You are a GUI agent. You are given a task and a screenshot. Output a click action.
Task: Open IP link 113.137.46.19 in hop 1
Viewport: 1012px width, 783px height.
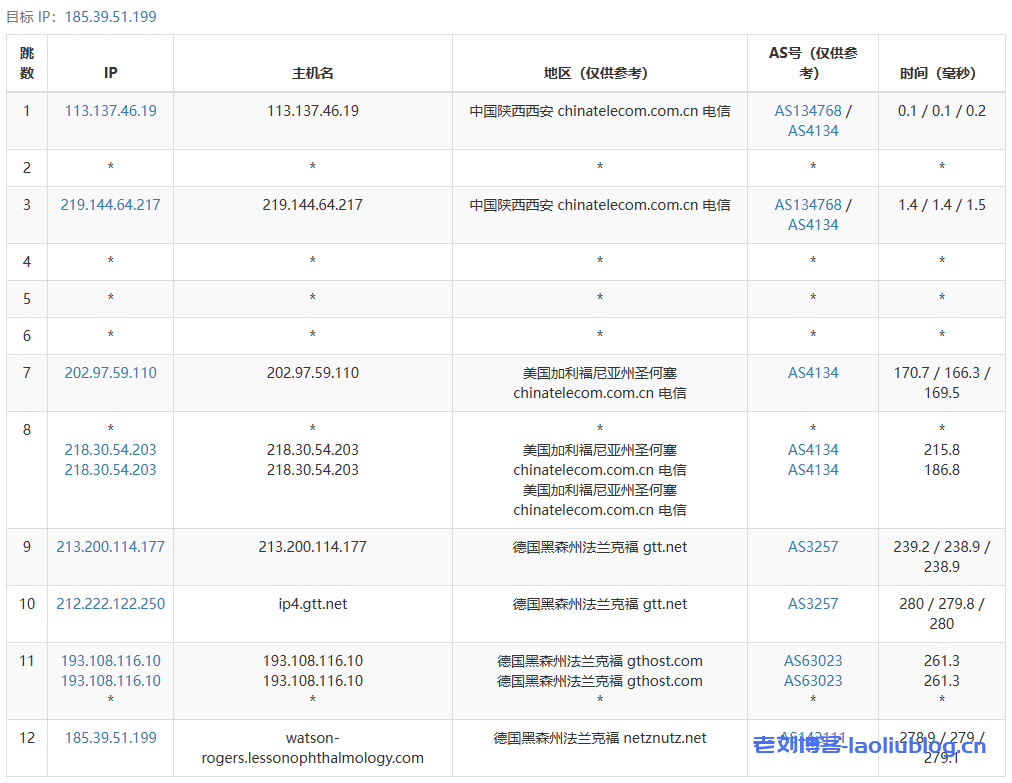point(110,111)
